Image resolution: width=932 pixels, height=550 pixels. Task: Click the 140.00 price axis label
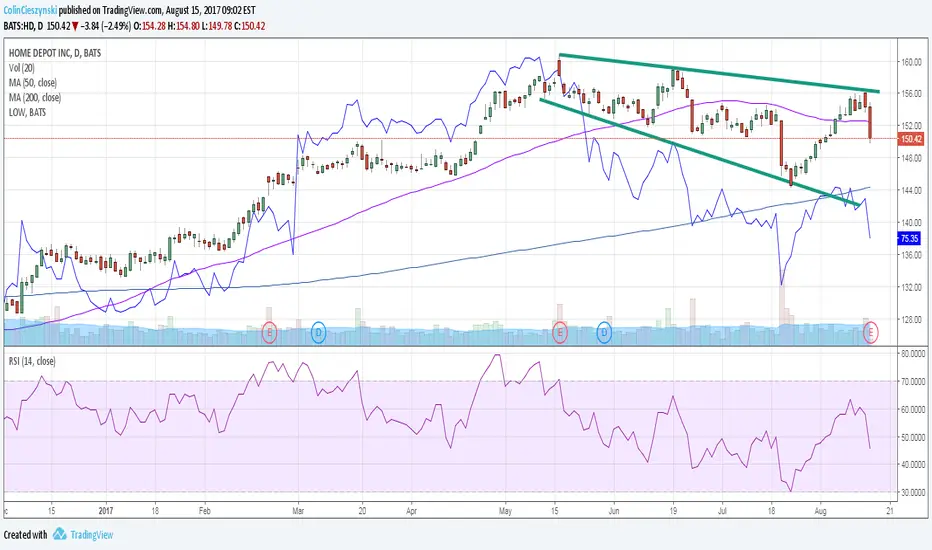[x=911, y=222]
